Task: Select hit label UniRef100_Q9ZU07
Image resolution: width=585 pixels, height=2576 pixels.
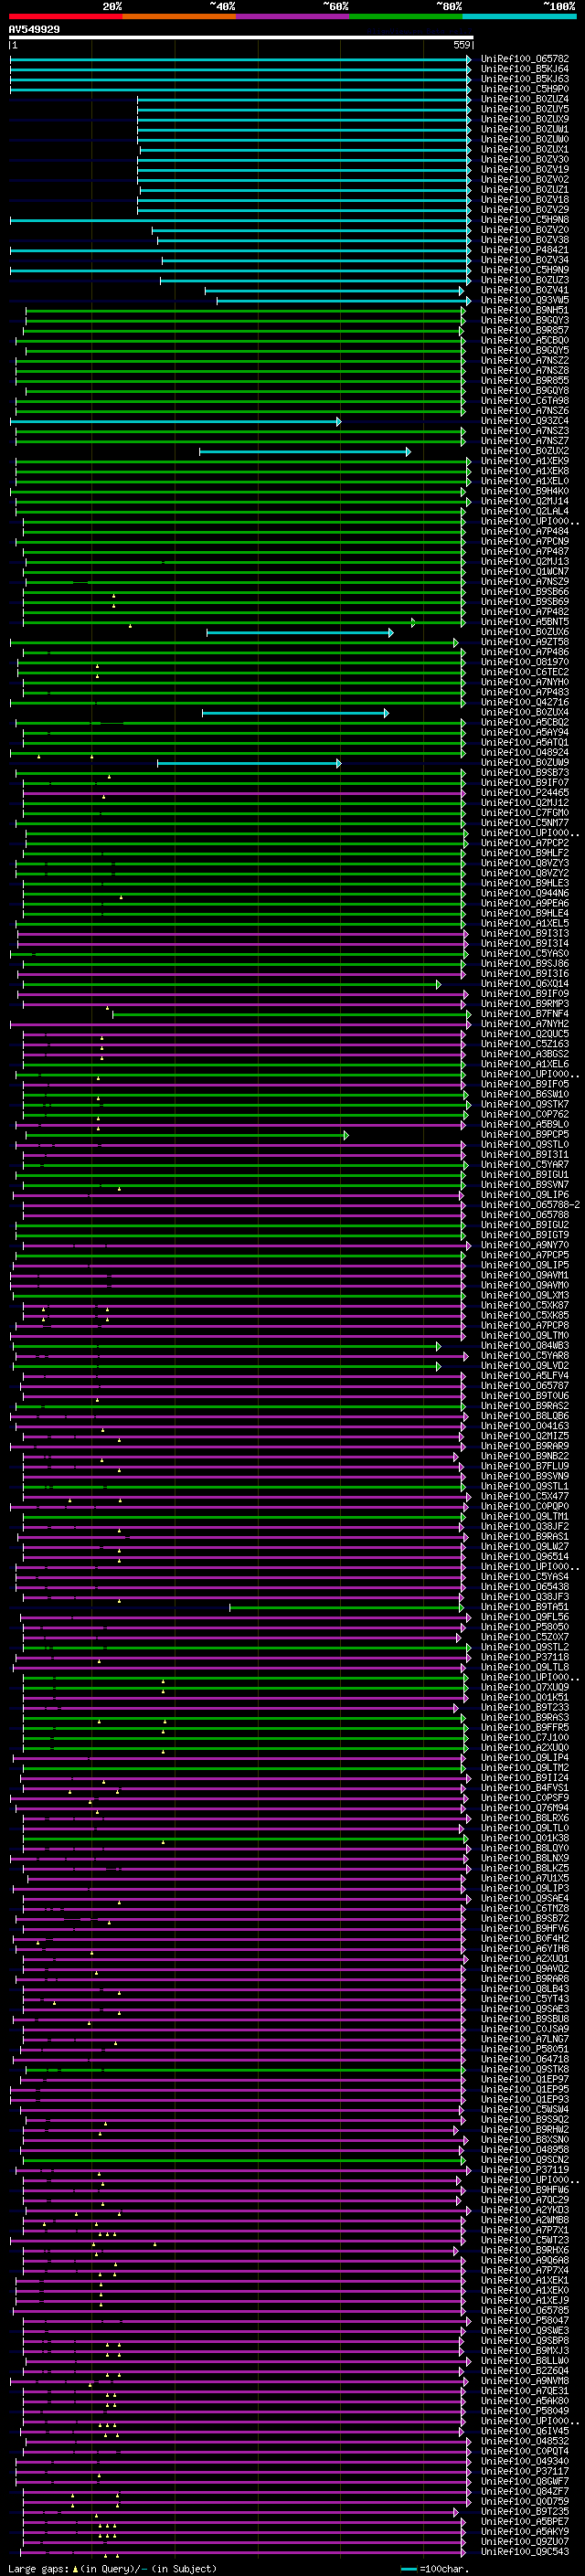Action: click(x=525, y=2541)
